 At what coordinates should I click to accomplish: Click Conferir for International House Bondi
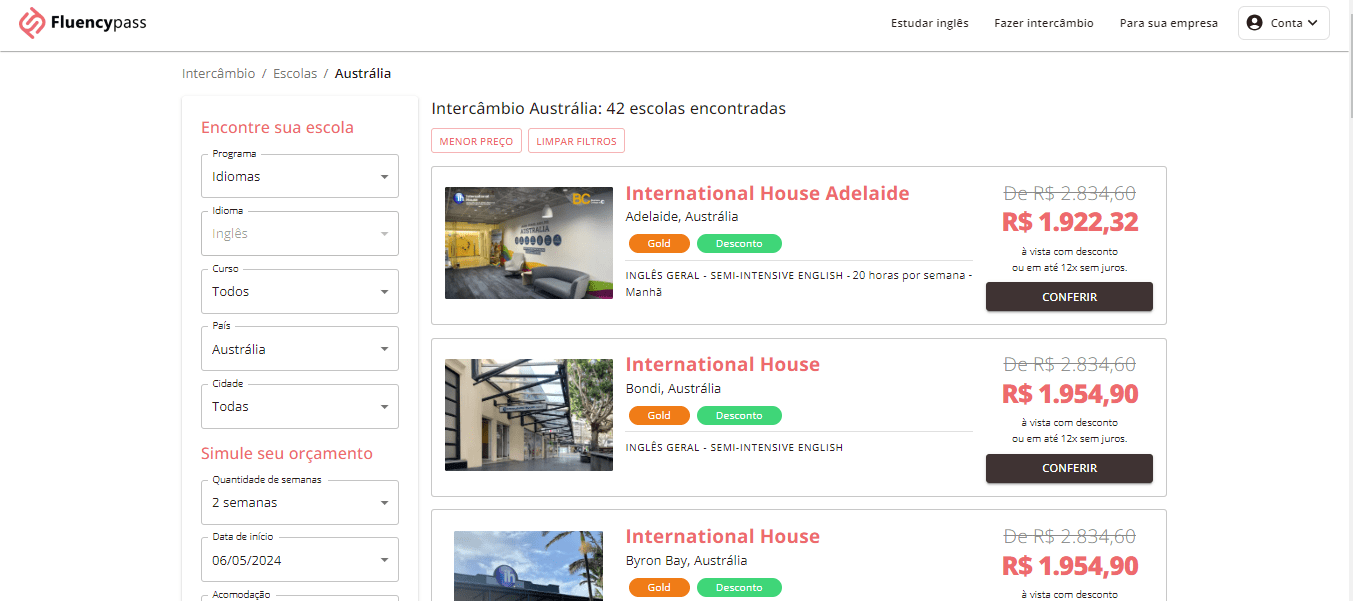pos(1069,468)
